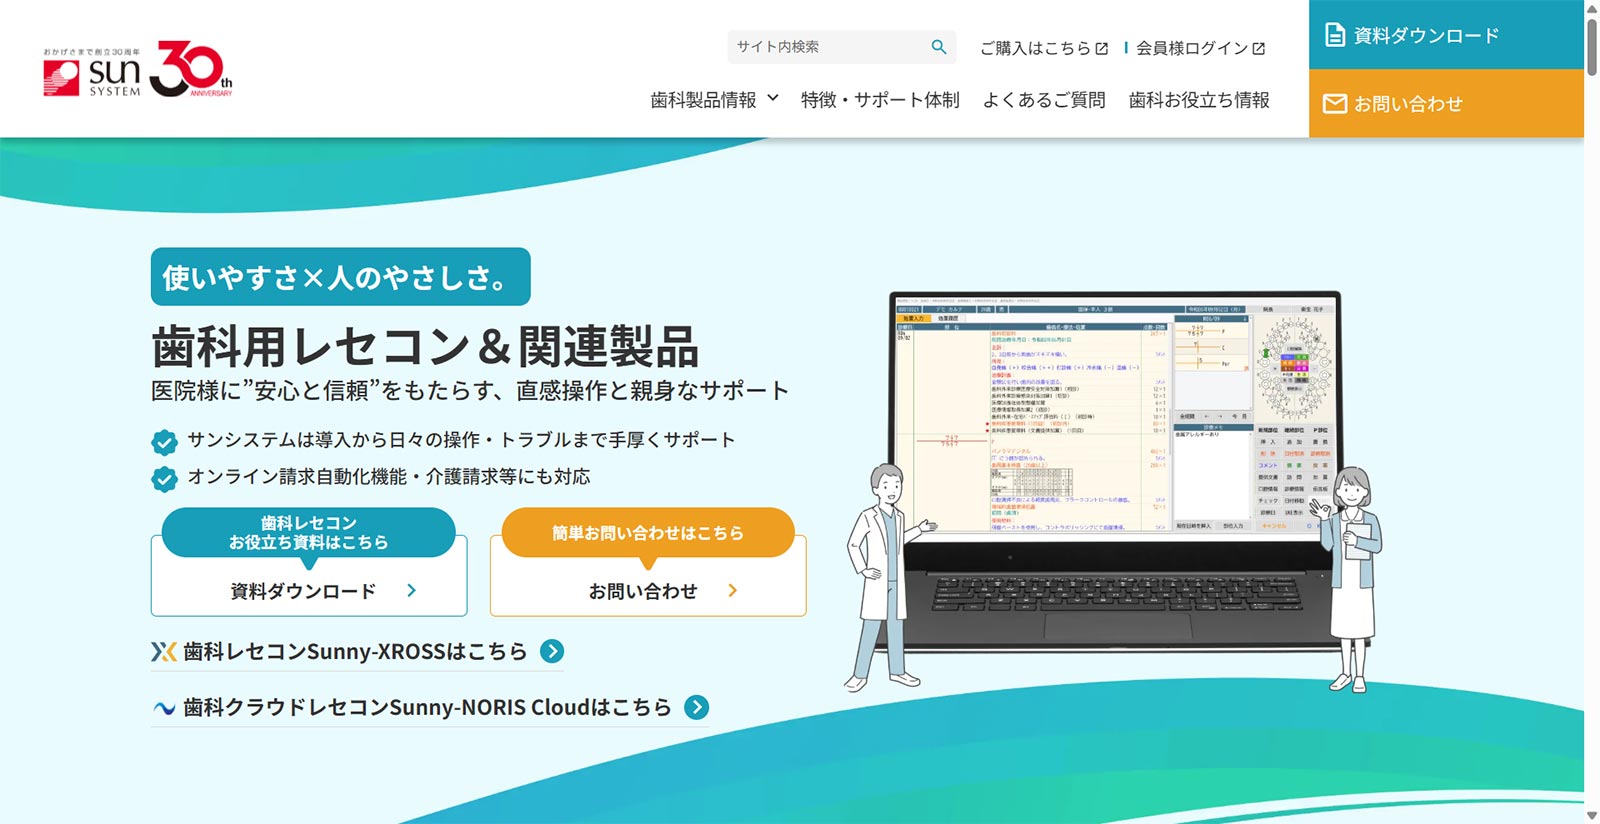This screenshot has height=824, width=1600.
Task: Click the Sunny-NORIS wave logo icon
Action: [164, 708]
